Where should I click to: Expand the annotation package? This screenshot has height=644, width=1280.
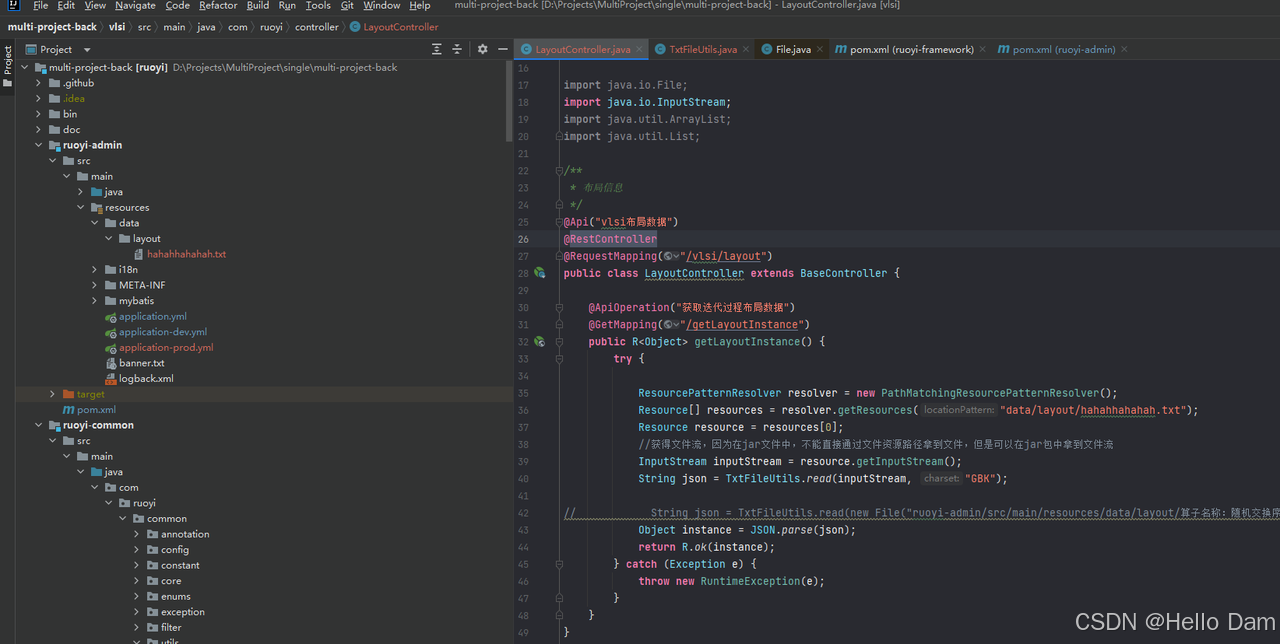(137, 534)
